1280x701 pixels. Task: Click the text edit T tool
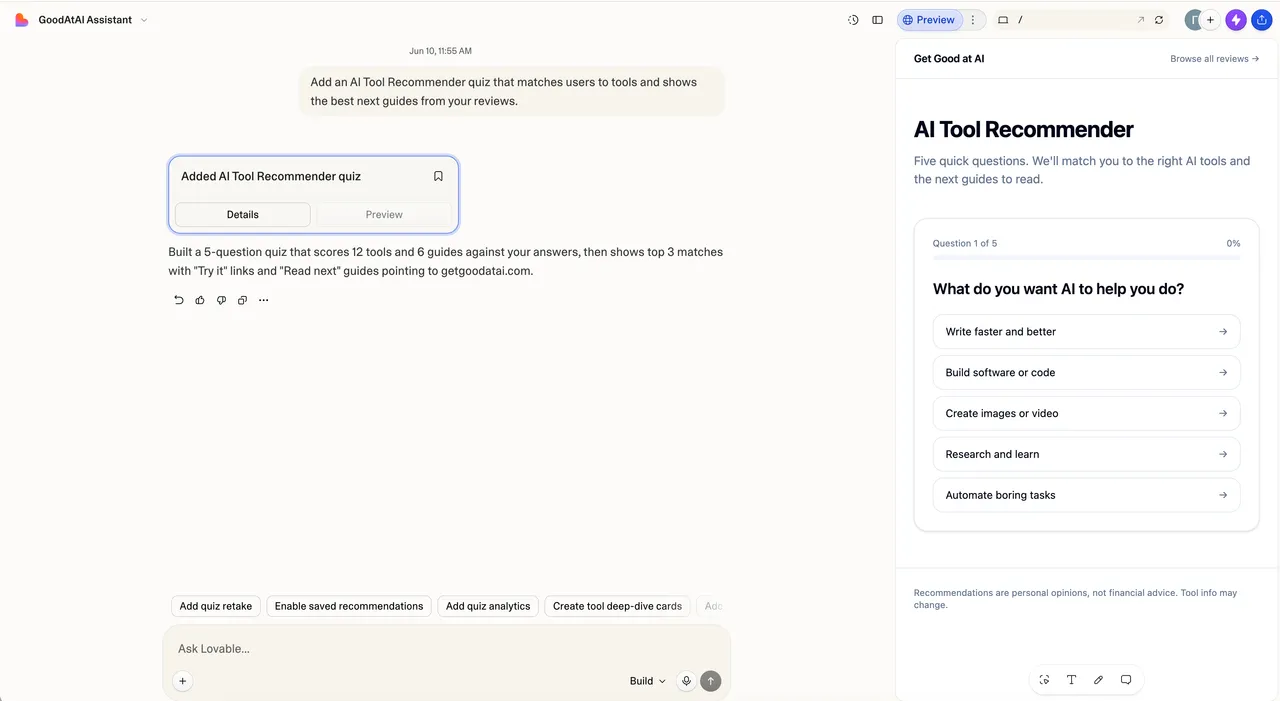1071,680
